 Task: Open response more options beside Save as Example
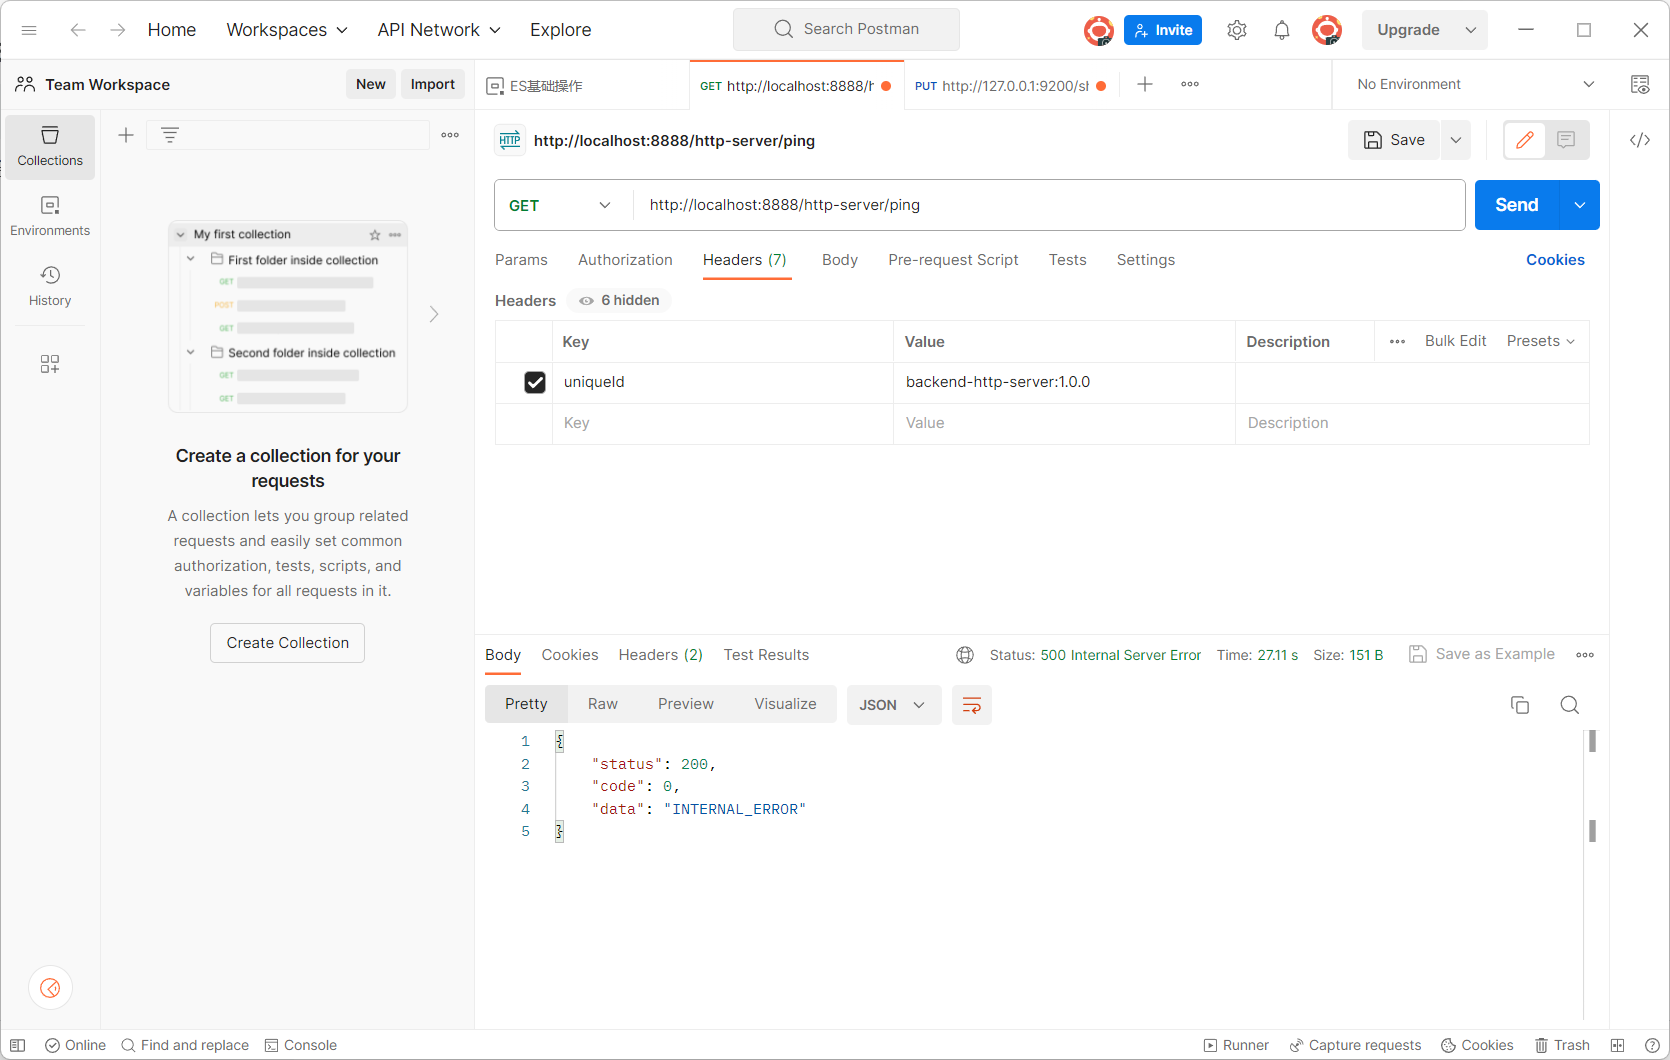1585,655
